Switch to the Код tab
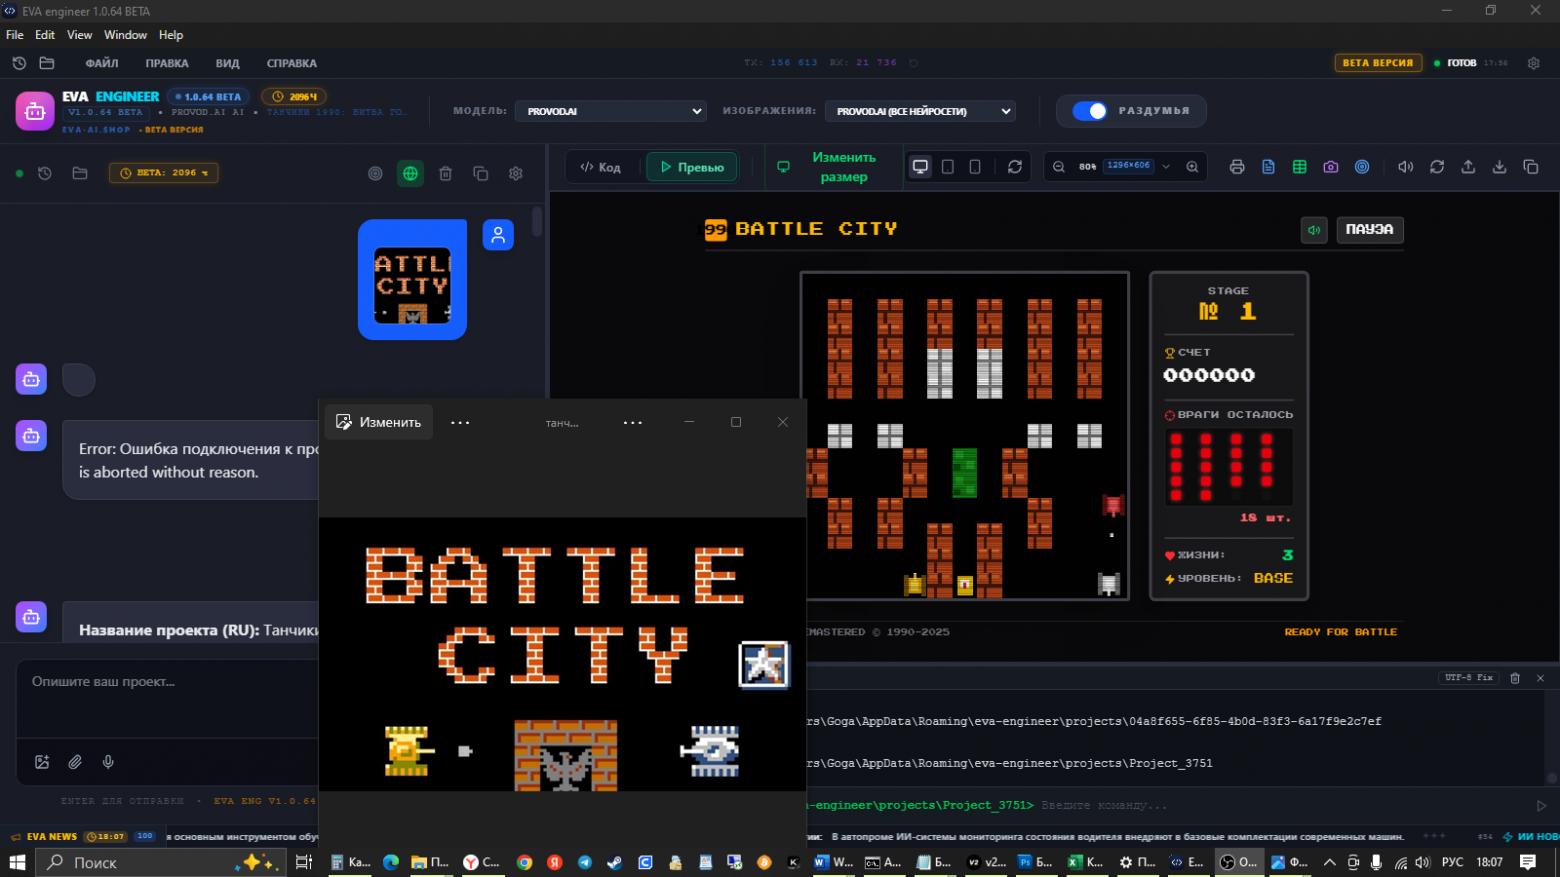This screenshot has height=877, width=1560. click(x=601, y=167)
